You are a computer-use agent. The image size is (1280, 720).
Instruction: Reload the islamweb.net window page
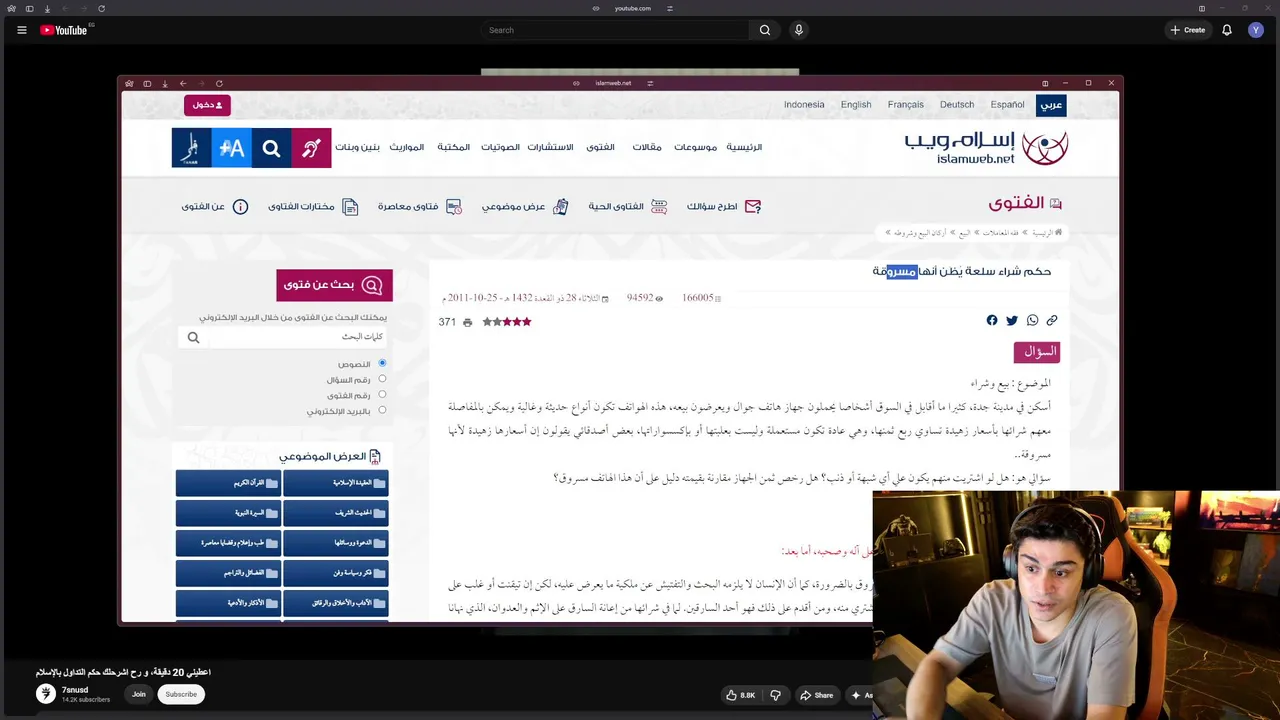coord(219,84)
